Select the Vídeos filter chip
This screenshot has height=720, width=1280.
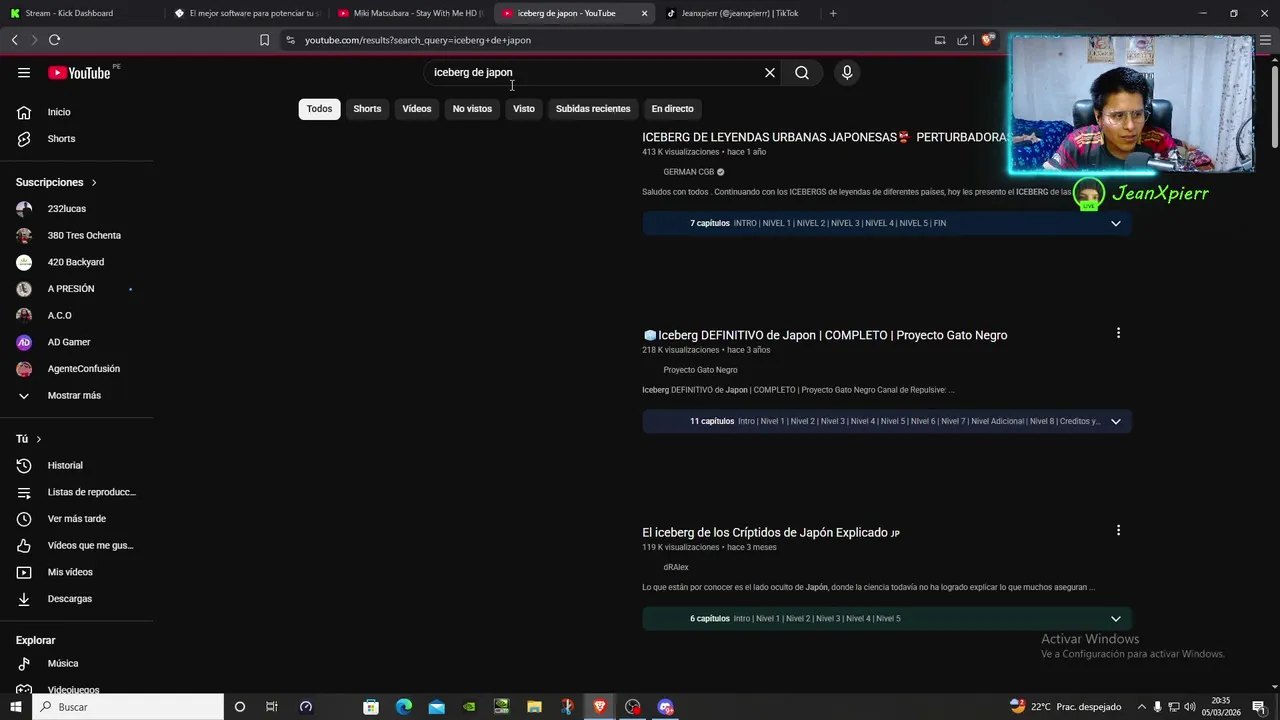[417, 109]
